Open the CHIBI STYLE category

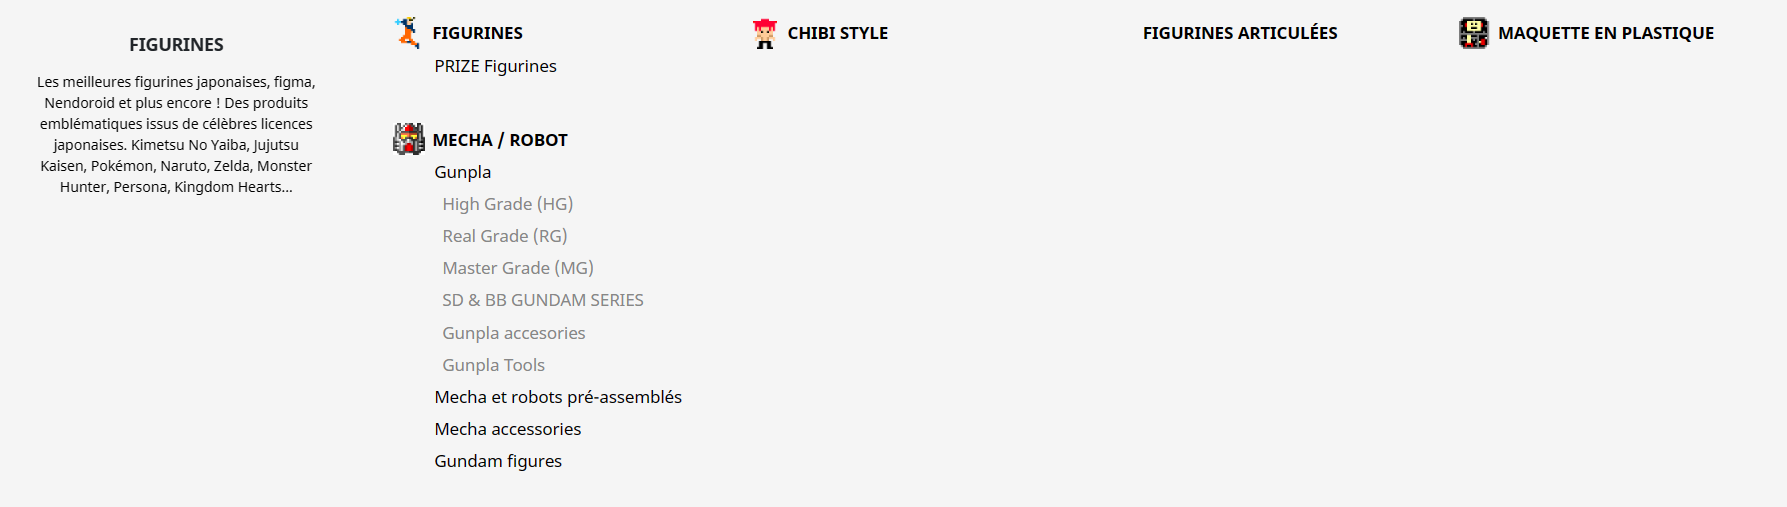pyautogui.click(x=837, y=33)
